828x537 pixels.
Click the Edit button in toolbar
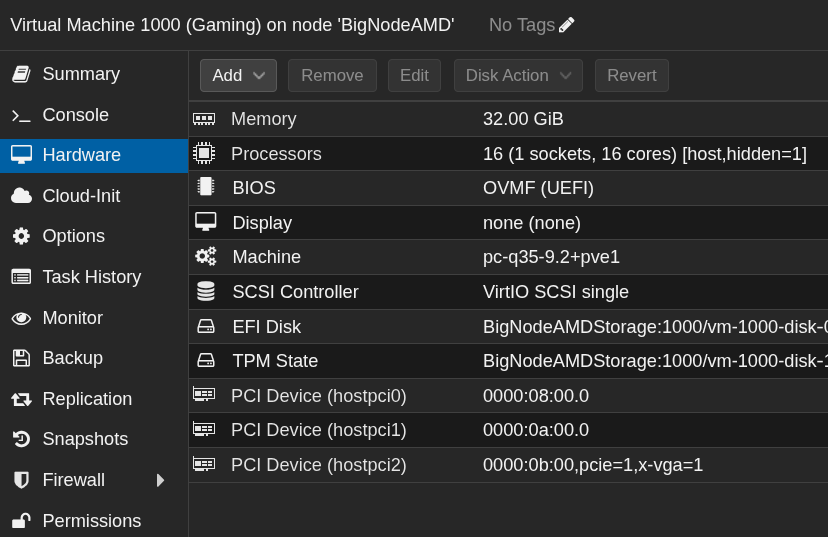tap(414, 76)
